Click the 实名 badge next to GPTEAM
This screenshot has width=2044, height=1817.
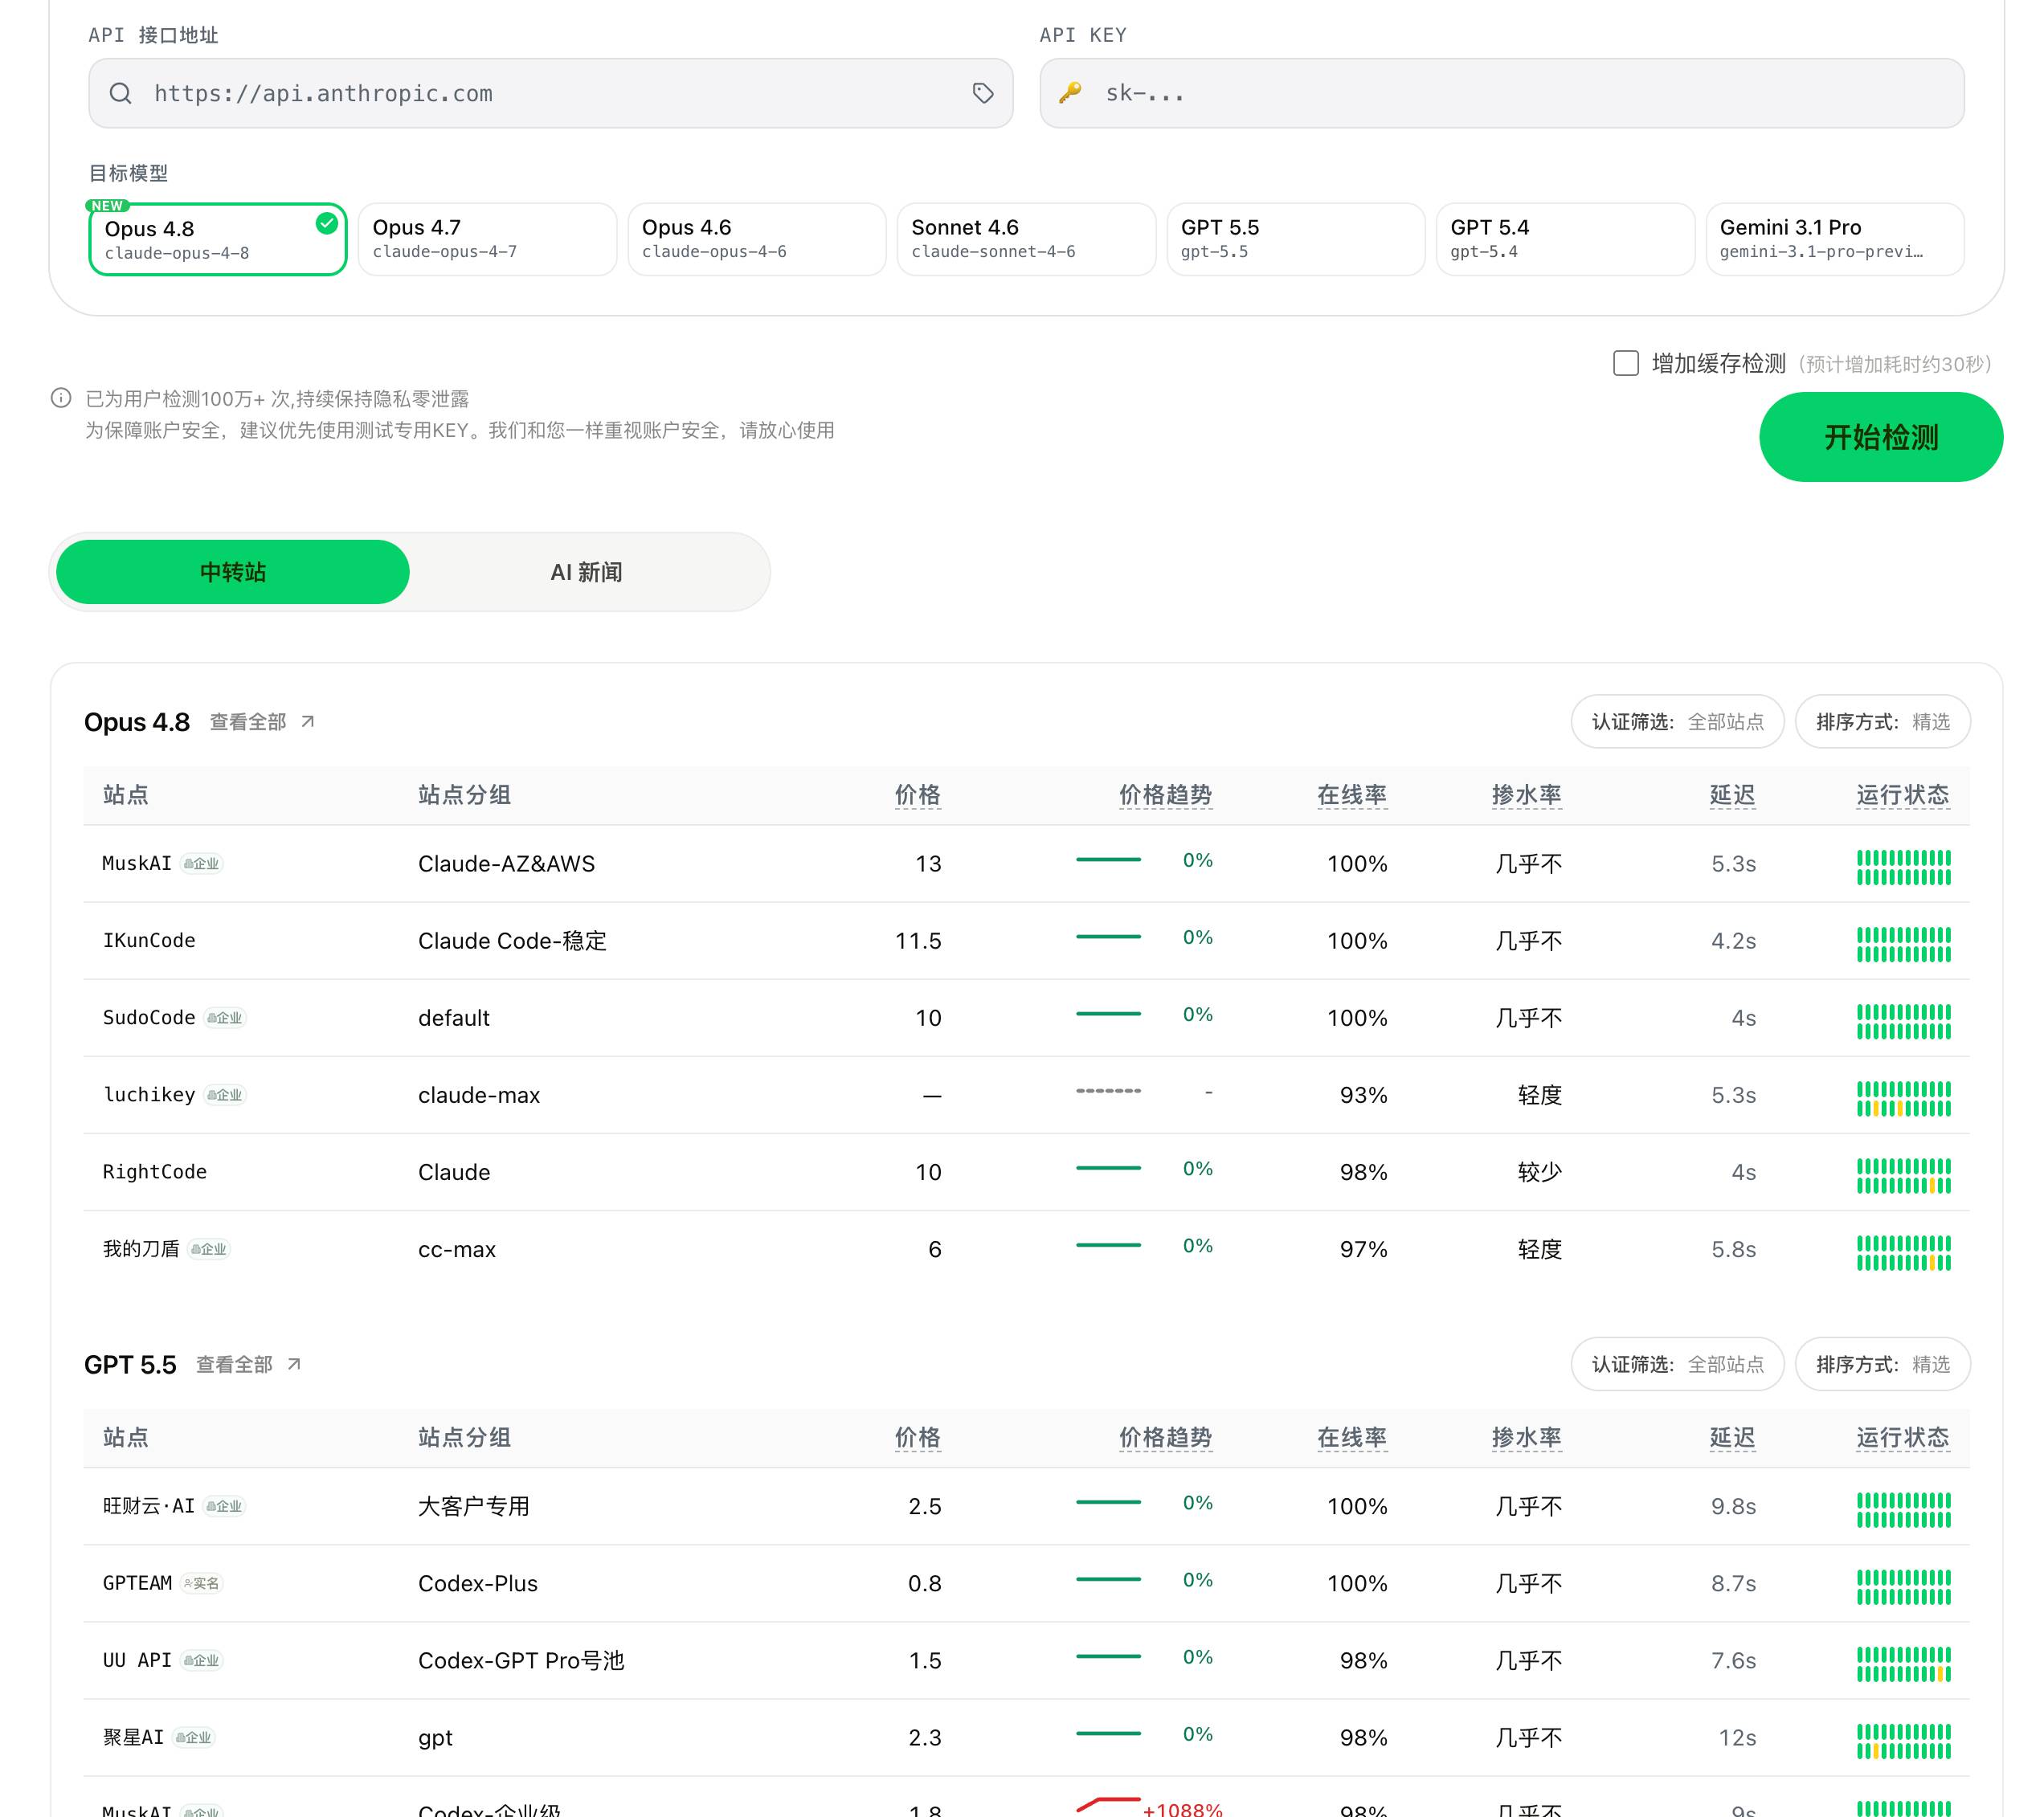tap(202, 1583)
